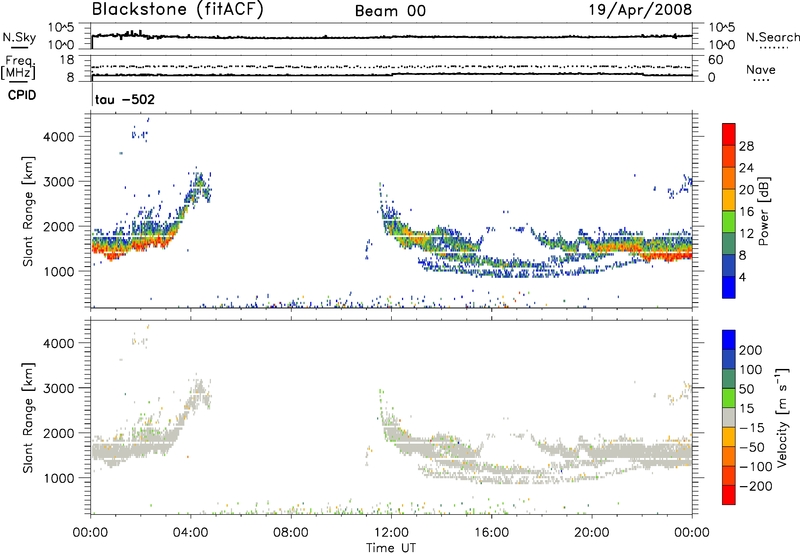
Task: Click the upper panel "Slant Range [km]" axis title
Action: 28,211
